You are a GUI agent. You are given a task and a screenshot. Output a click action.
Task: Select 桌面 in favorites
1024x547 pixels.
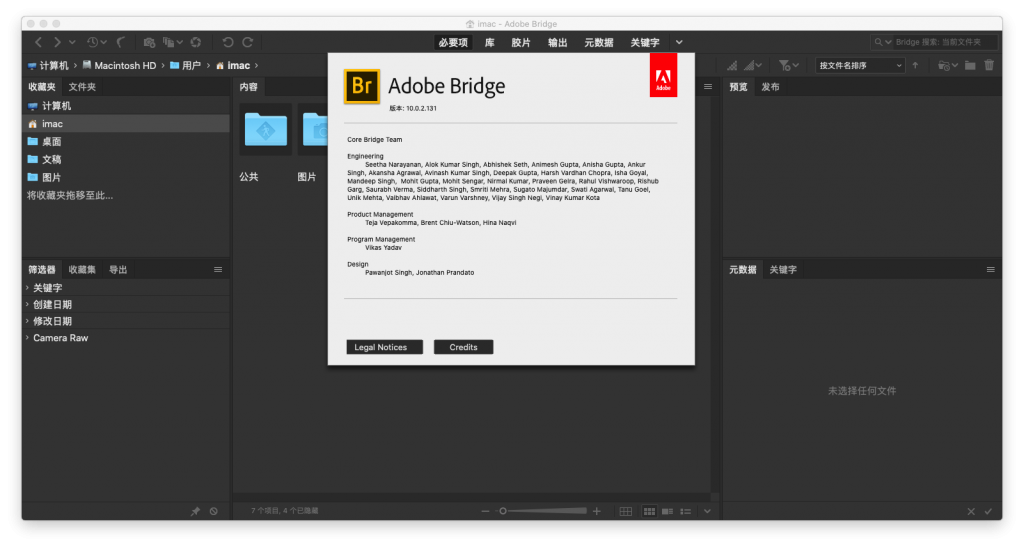pyautogui.click(x=126, y=142)
